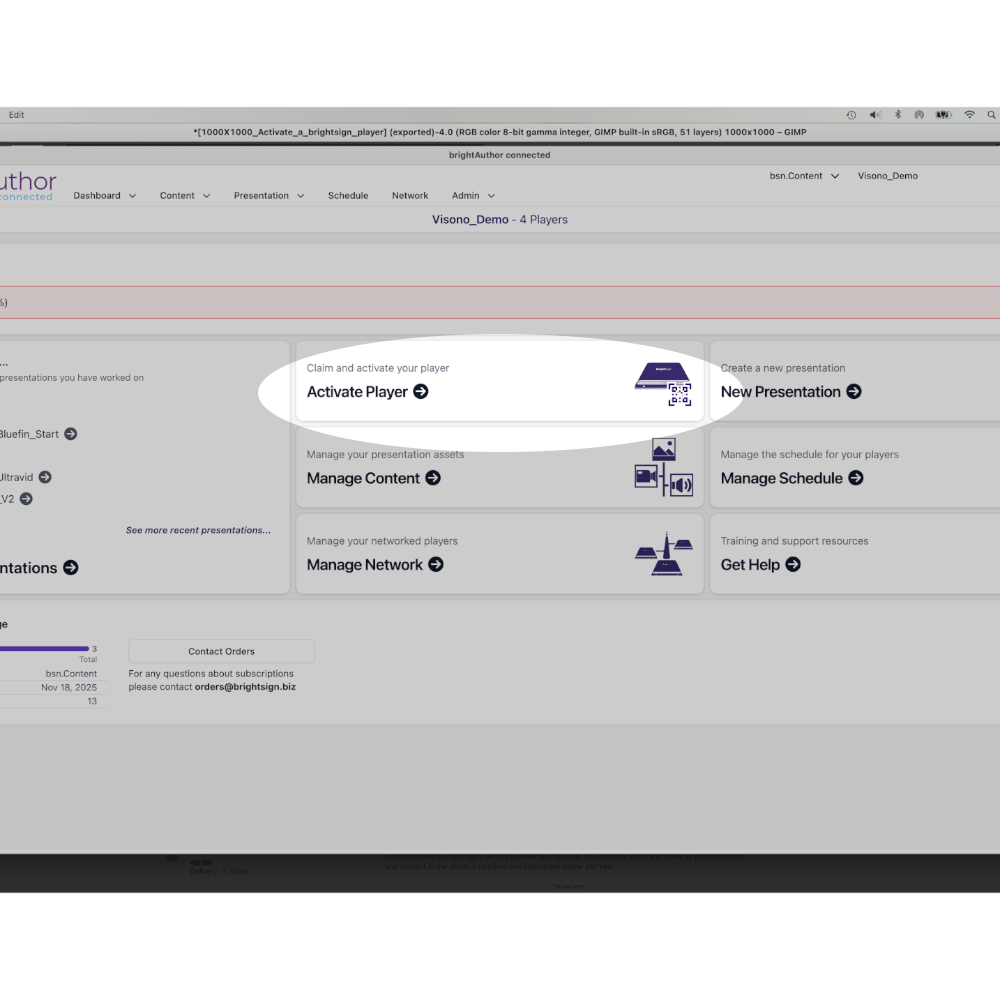Screen dimensions: 1000x1000
Task: Open the bsn.Content dropdown at top right
Action: click(x=804, y=176)
